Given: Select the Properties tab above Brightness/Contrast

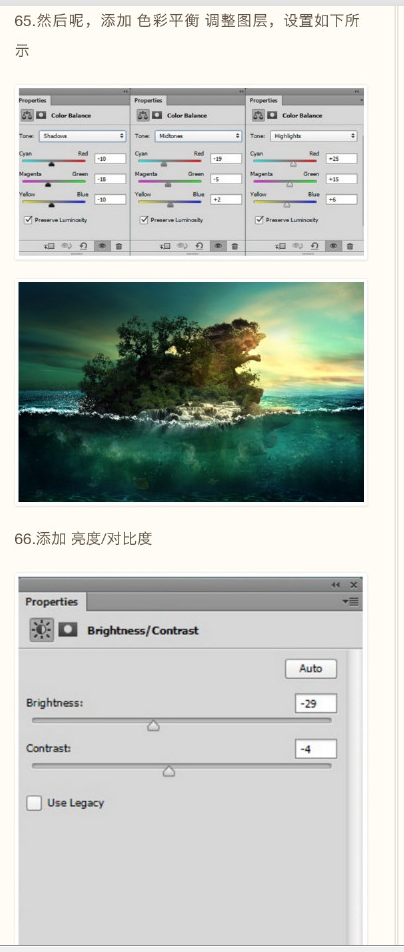Looking at the screenshot, I should pos(52,602).
